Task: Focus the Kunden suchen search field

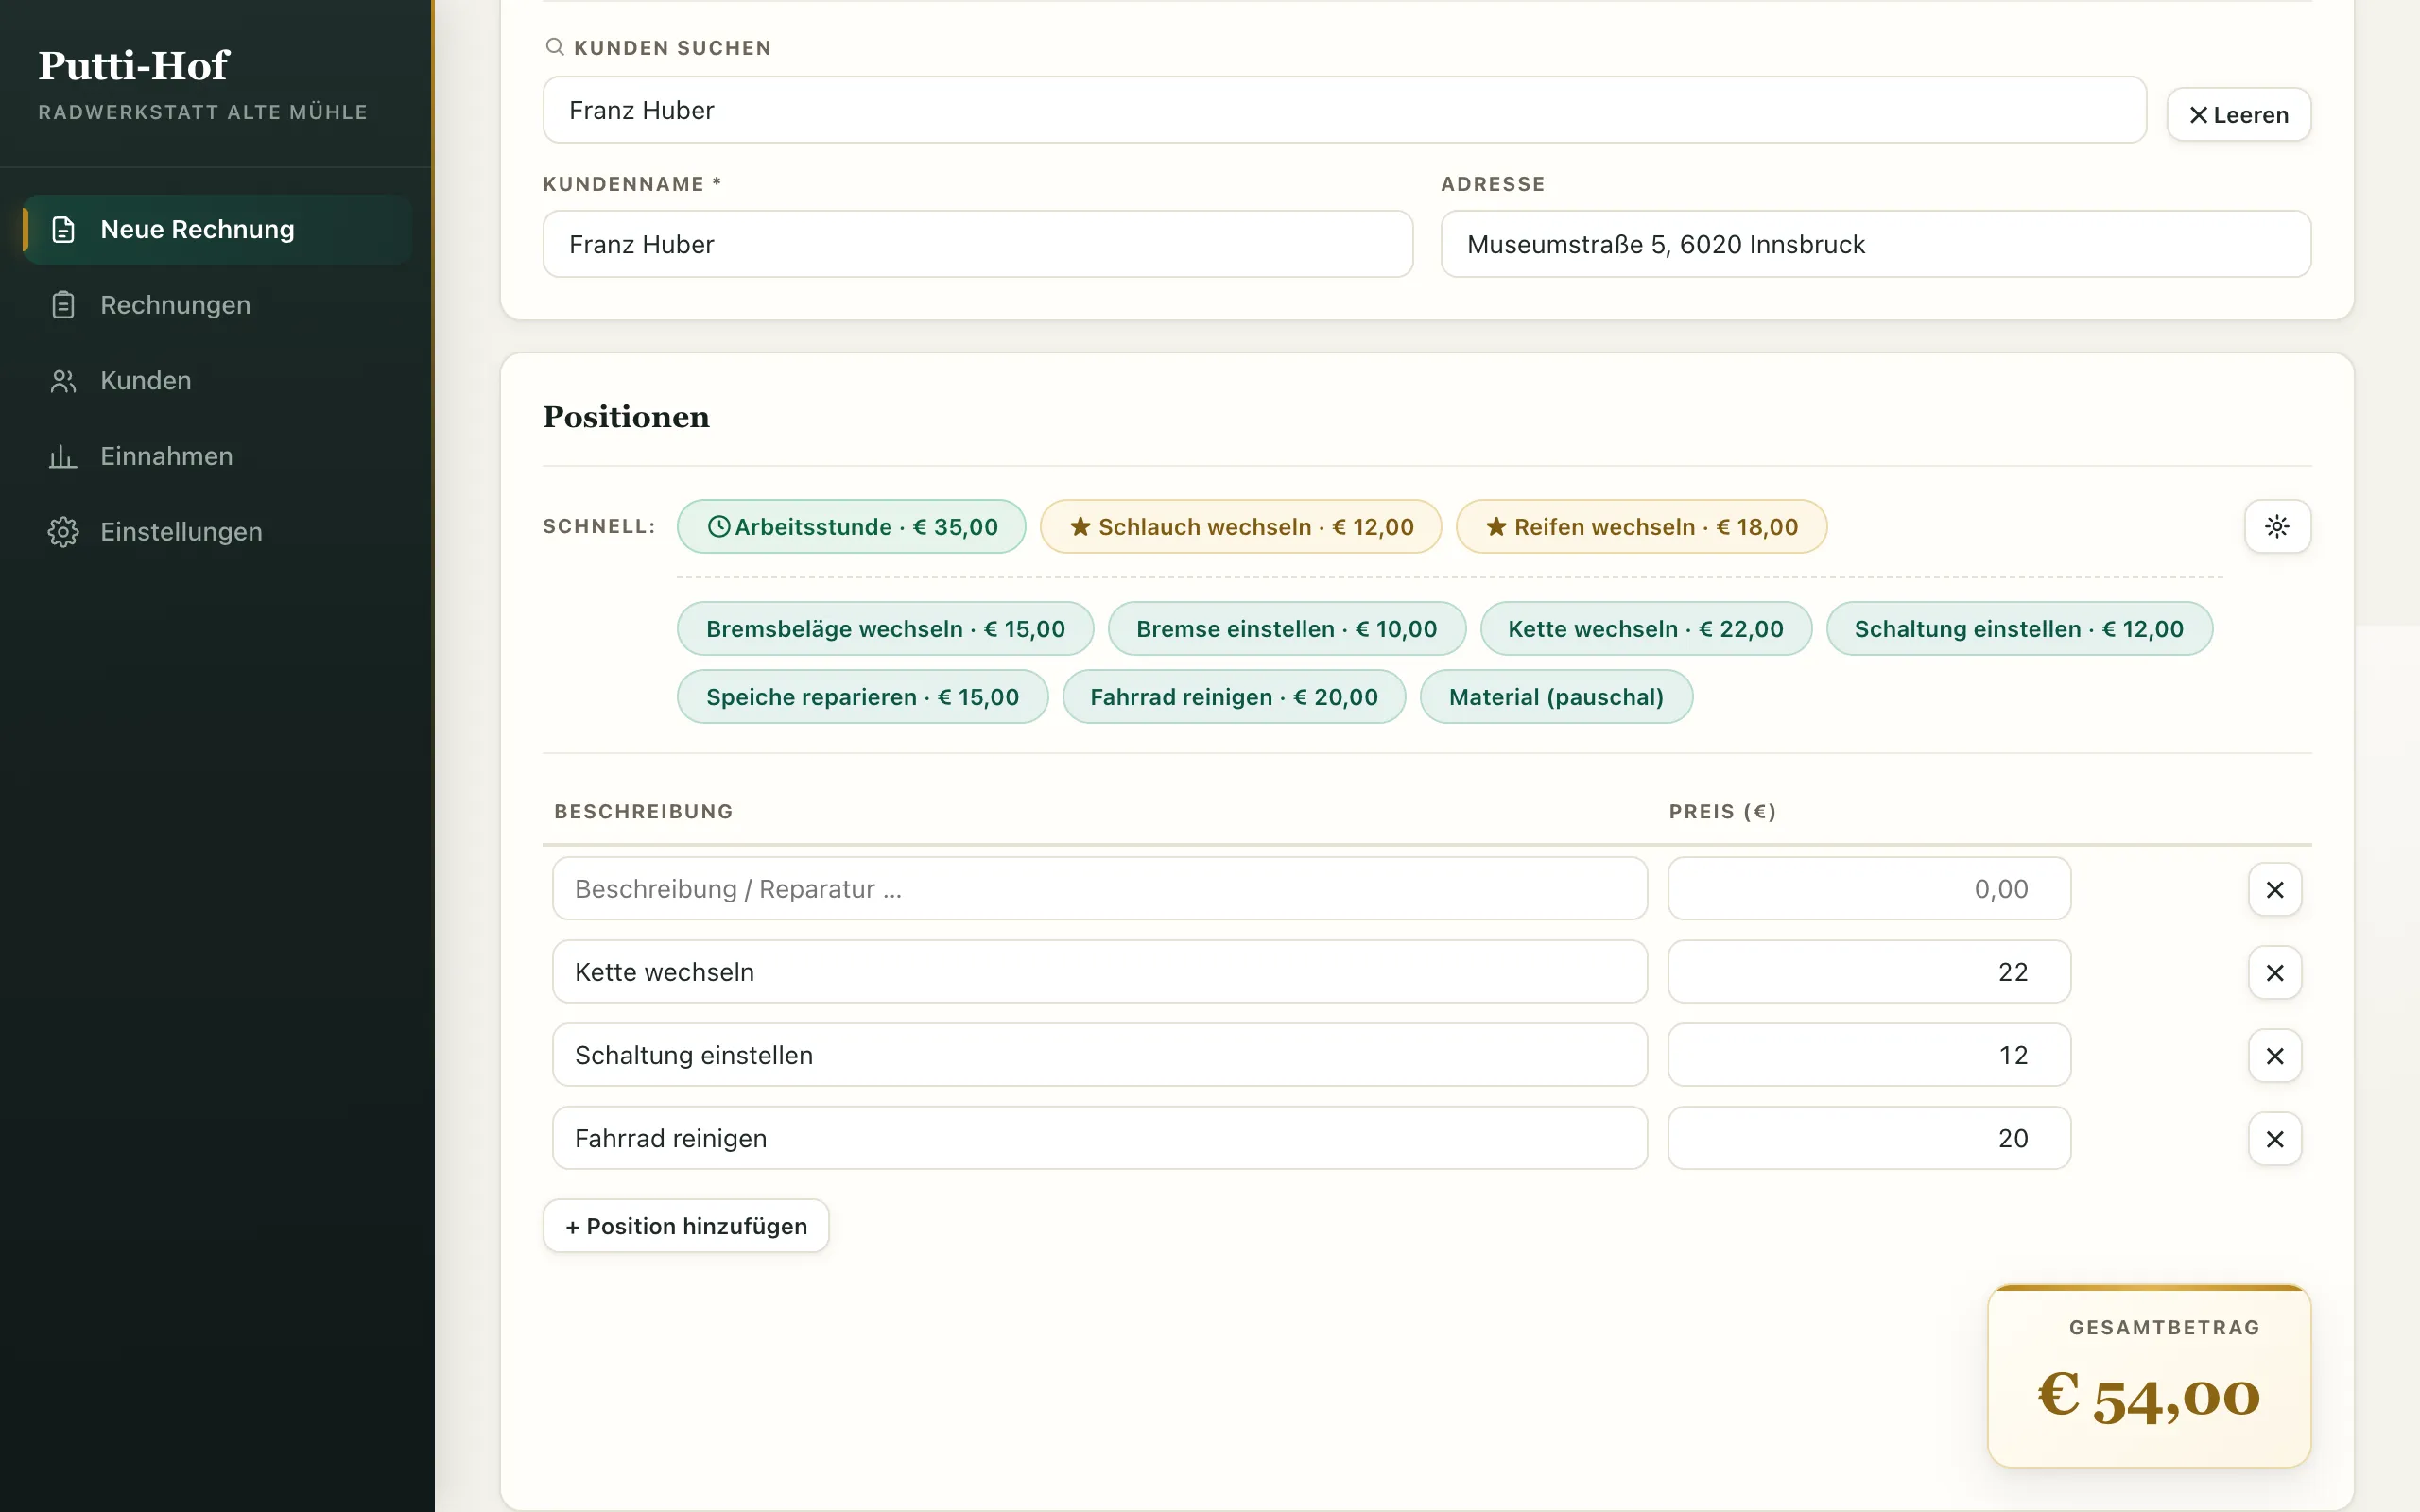Action: [x=1344, y=110]
